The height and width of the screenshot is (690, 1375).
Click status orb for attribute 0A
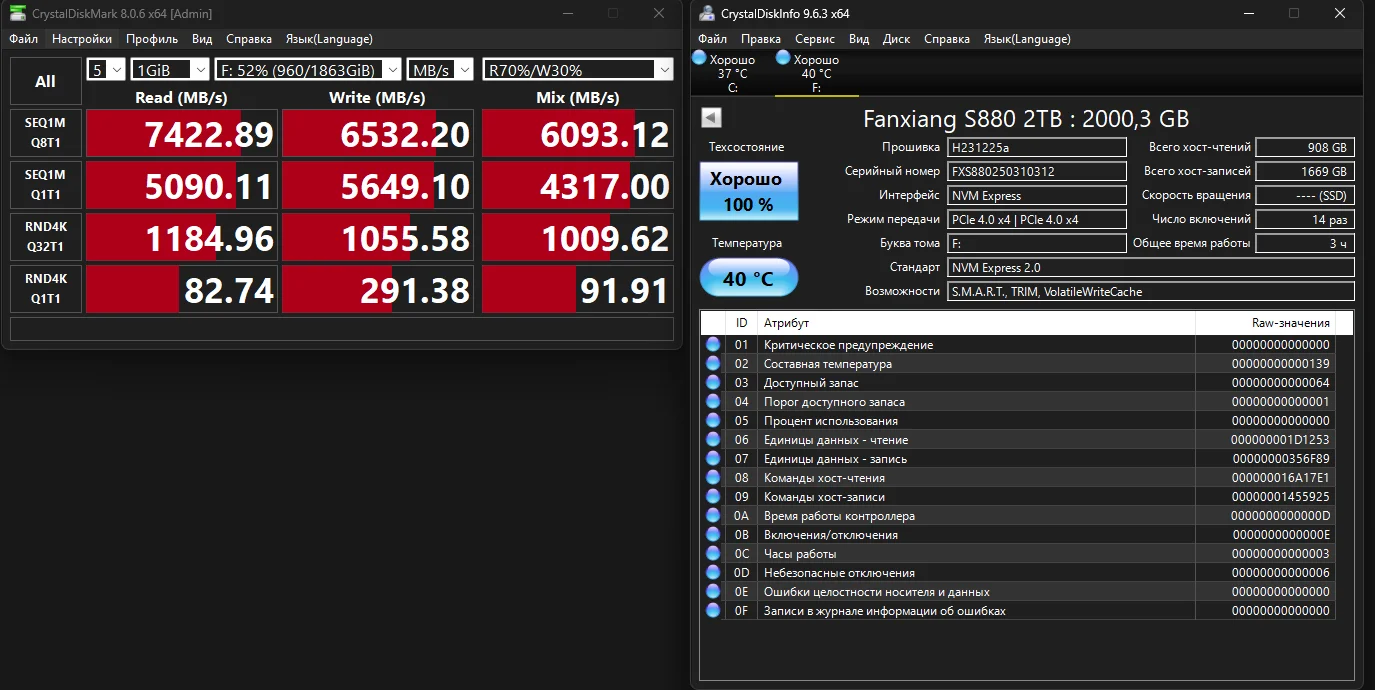click(x=713, y=515)
